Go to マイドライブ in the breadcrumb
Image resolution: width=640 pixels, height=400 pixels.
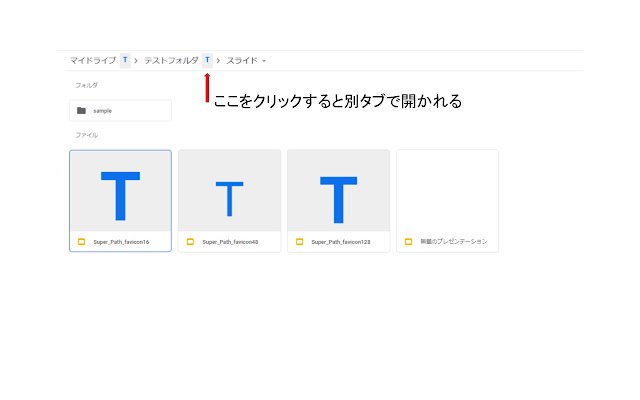pos(93,60)
